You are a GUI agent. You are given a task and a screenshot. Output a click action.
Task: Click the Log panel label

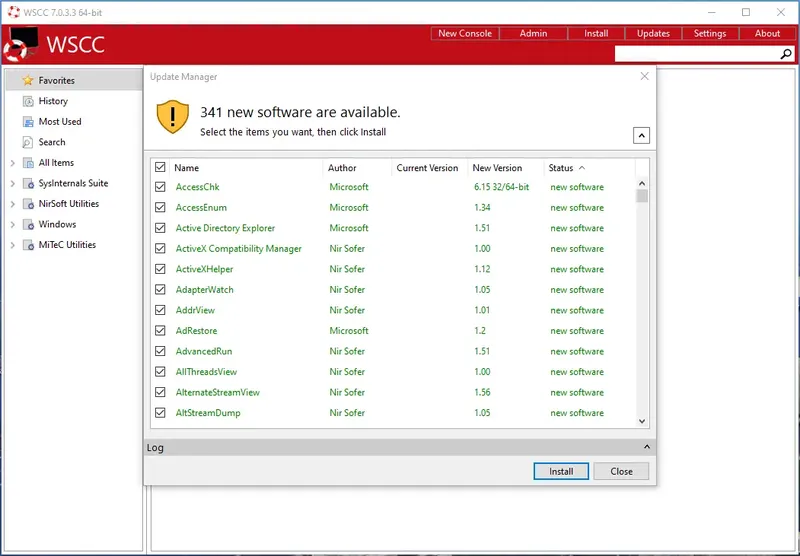155,448
